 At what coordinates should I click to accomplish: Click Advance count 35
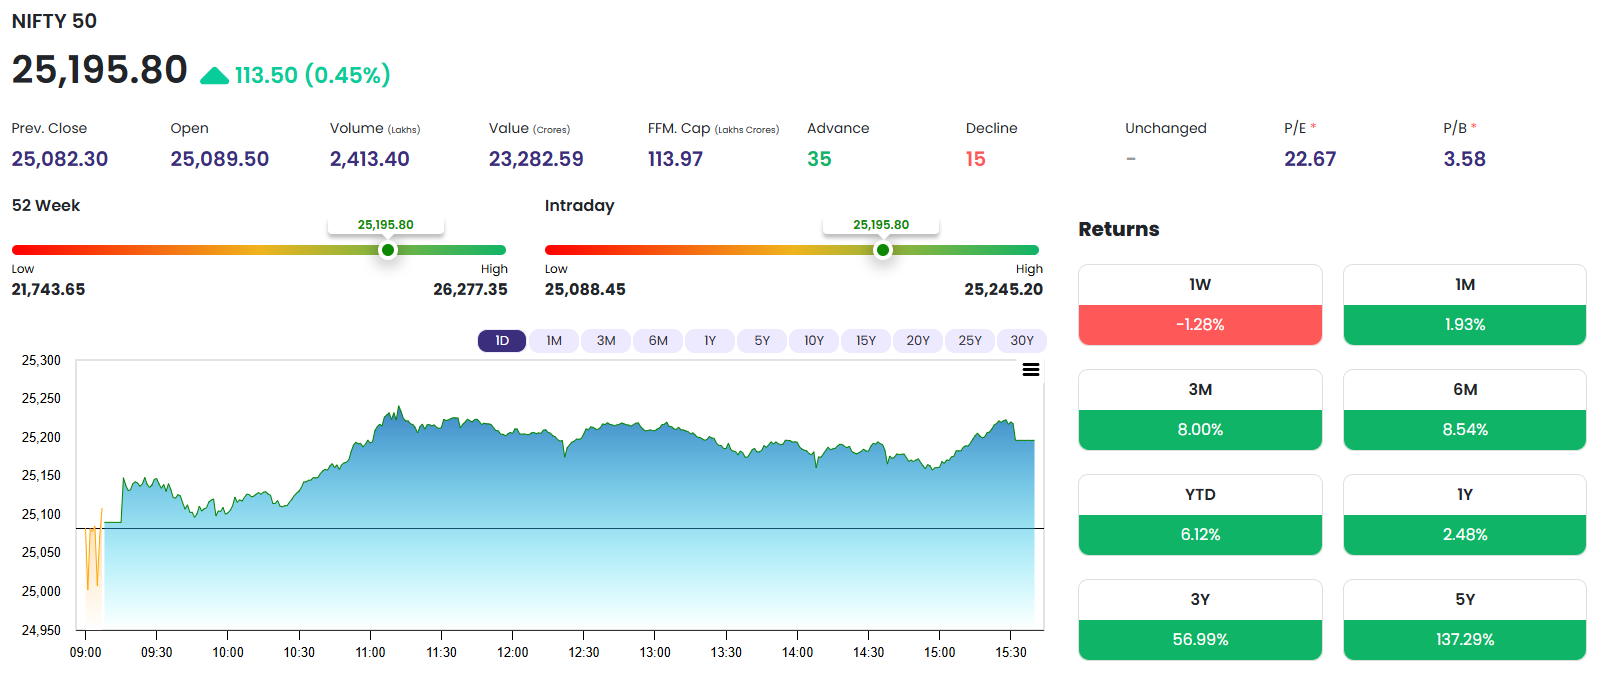point(819,159)
